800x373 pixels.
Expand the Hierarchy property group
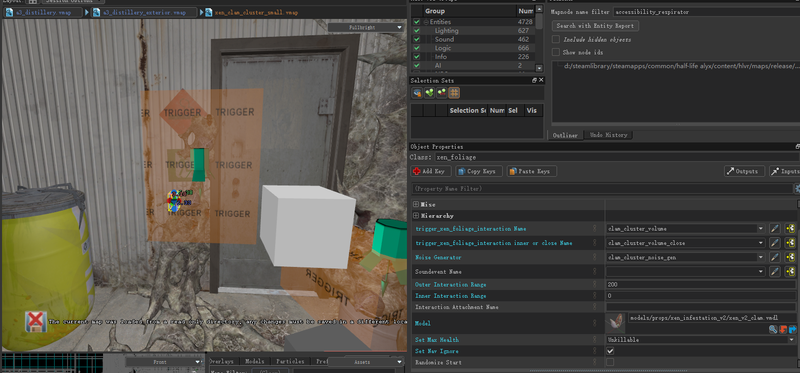pyautogui.click(x=416, y=216)
